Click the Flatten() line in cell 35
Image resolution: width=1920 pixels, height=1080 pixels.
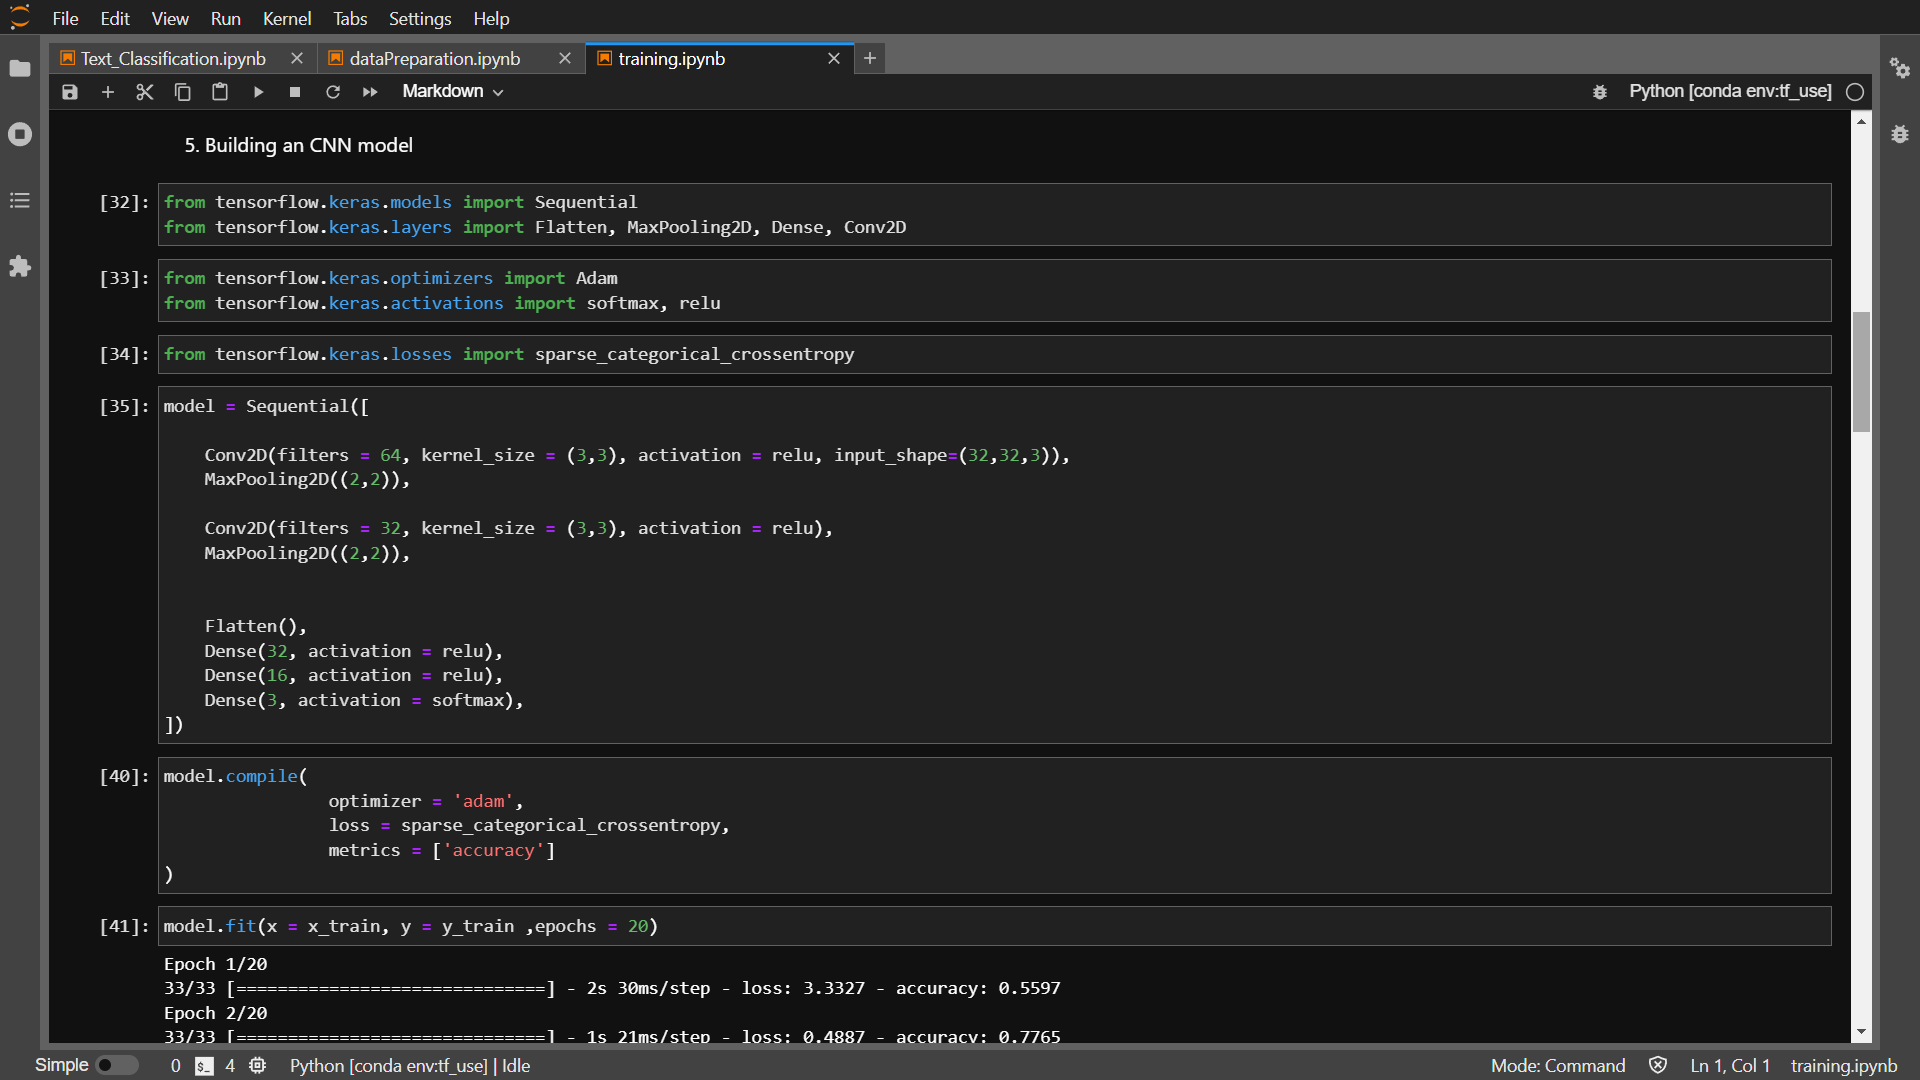point(255,627)
